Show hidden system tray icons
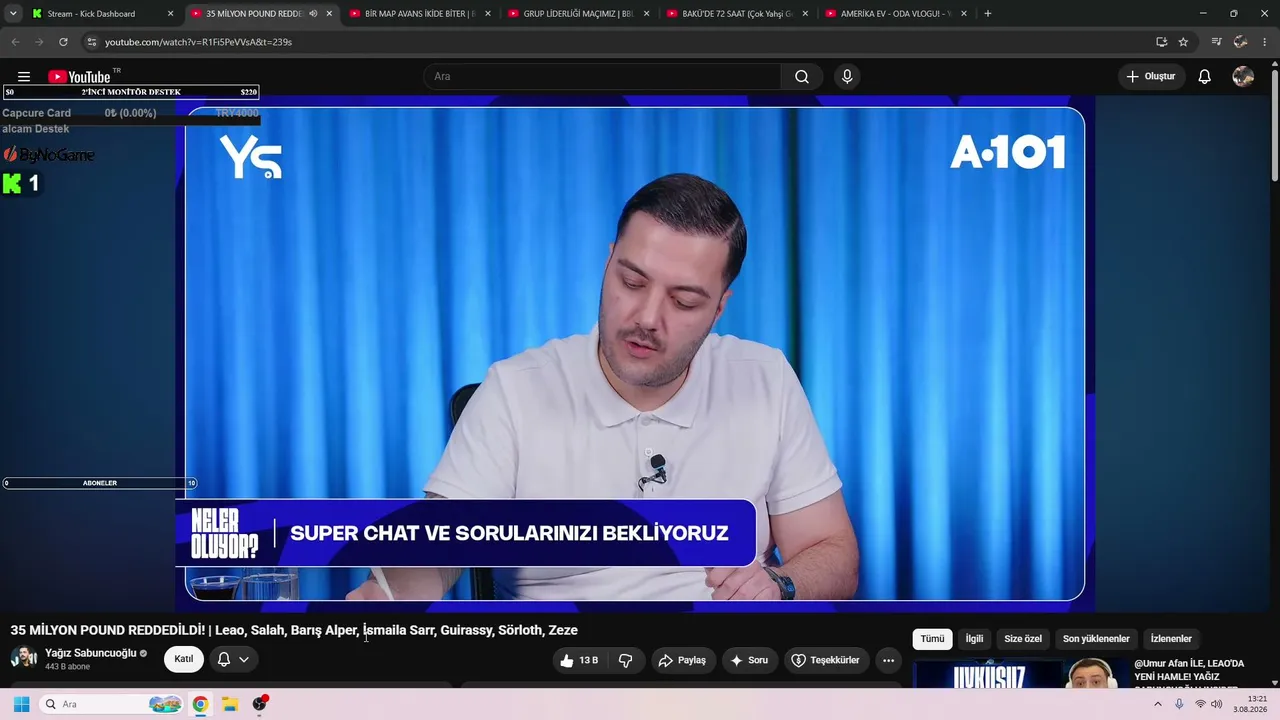 (1158, 704)
